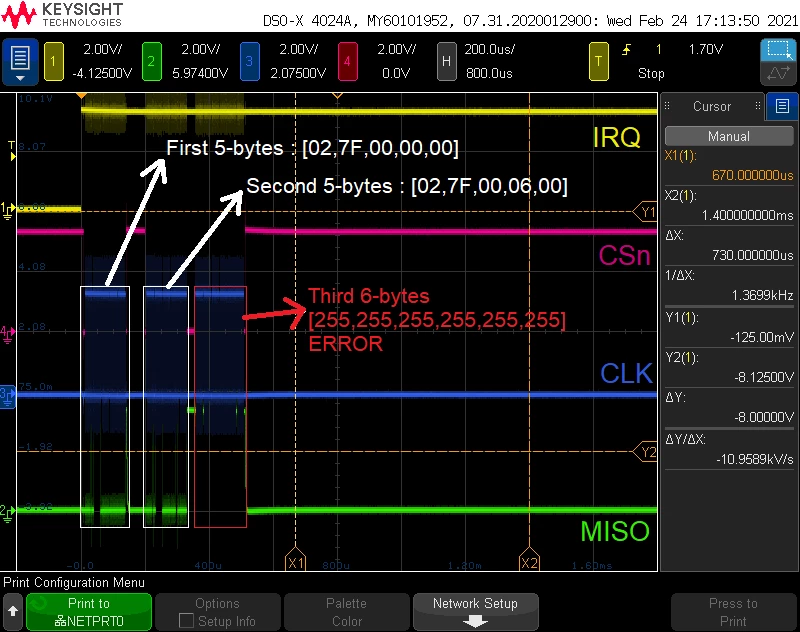Open the main menu list icon
800x632 pixels.
pos(20,62)
